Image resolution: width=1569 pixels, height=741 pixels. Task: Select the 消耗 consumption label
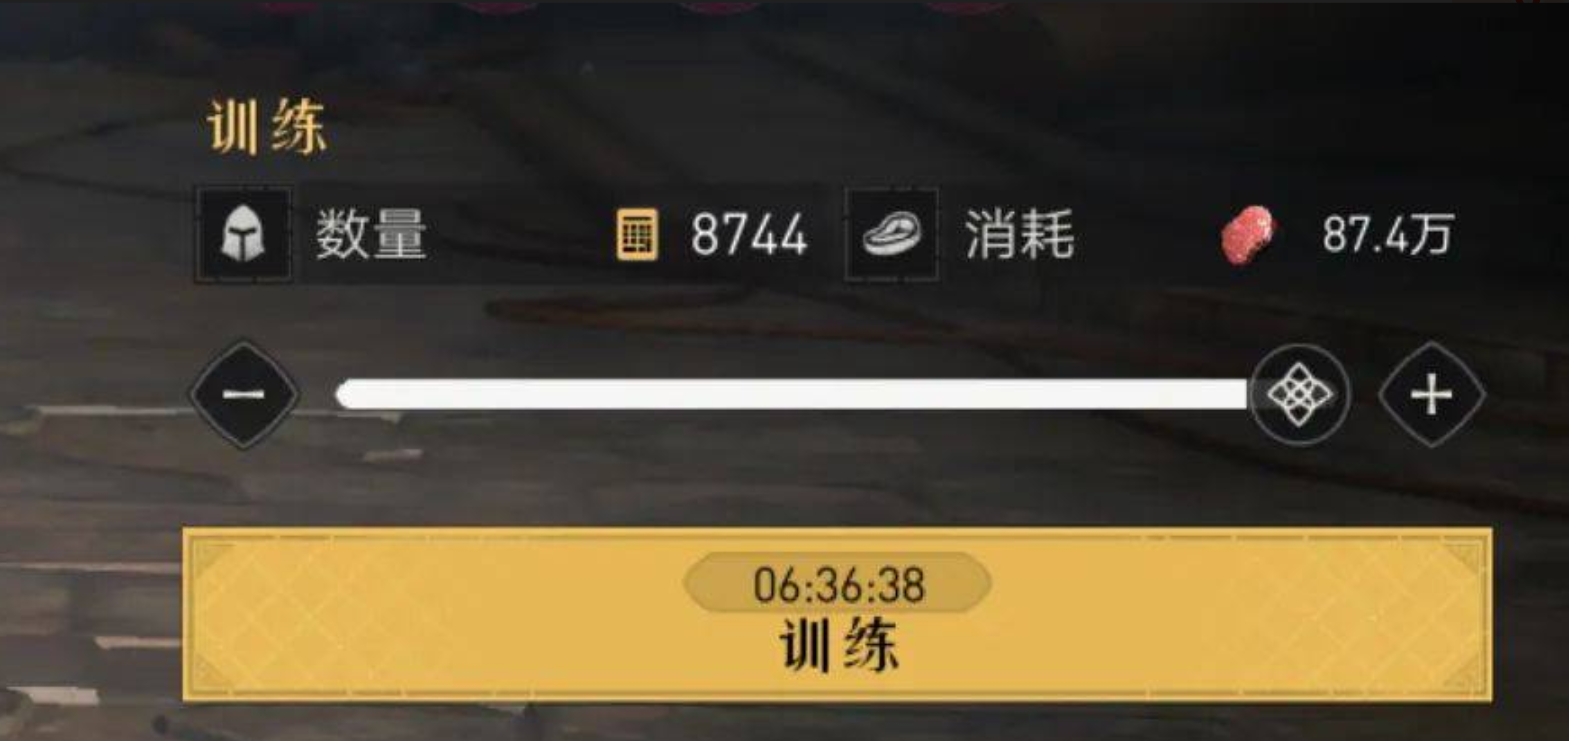pyautogui.click(x=1019, y=235)
